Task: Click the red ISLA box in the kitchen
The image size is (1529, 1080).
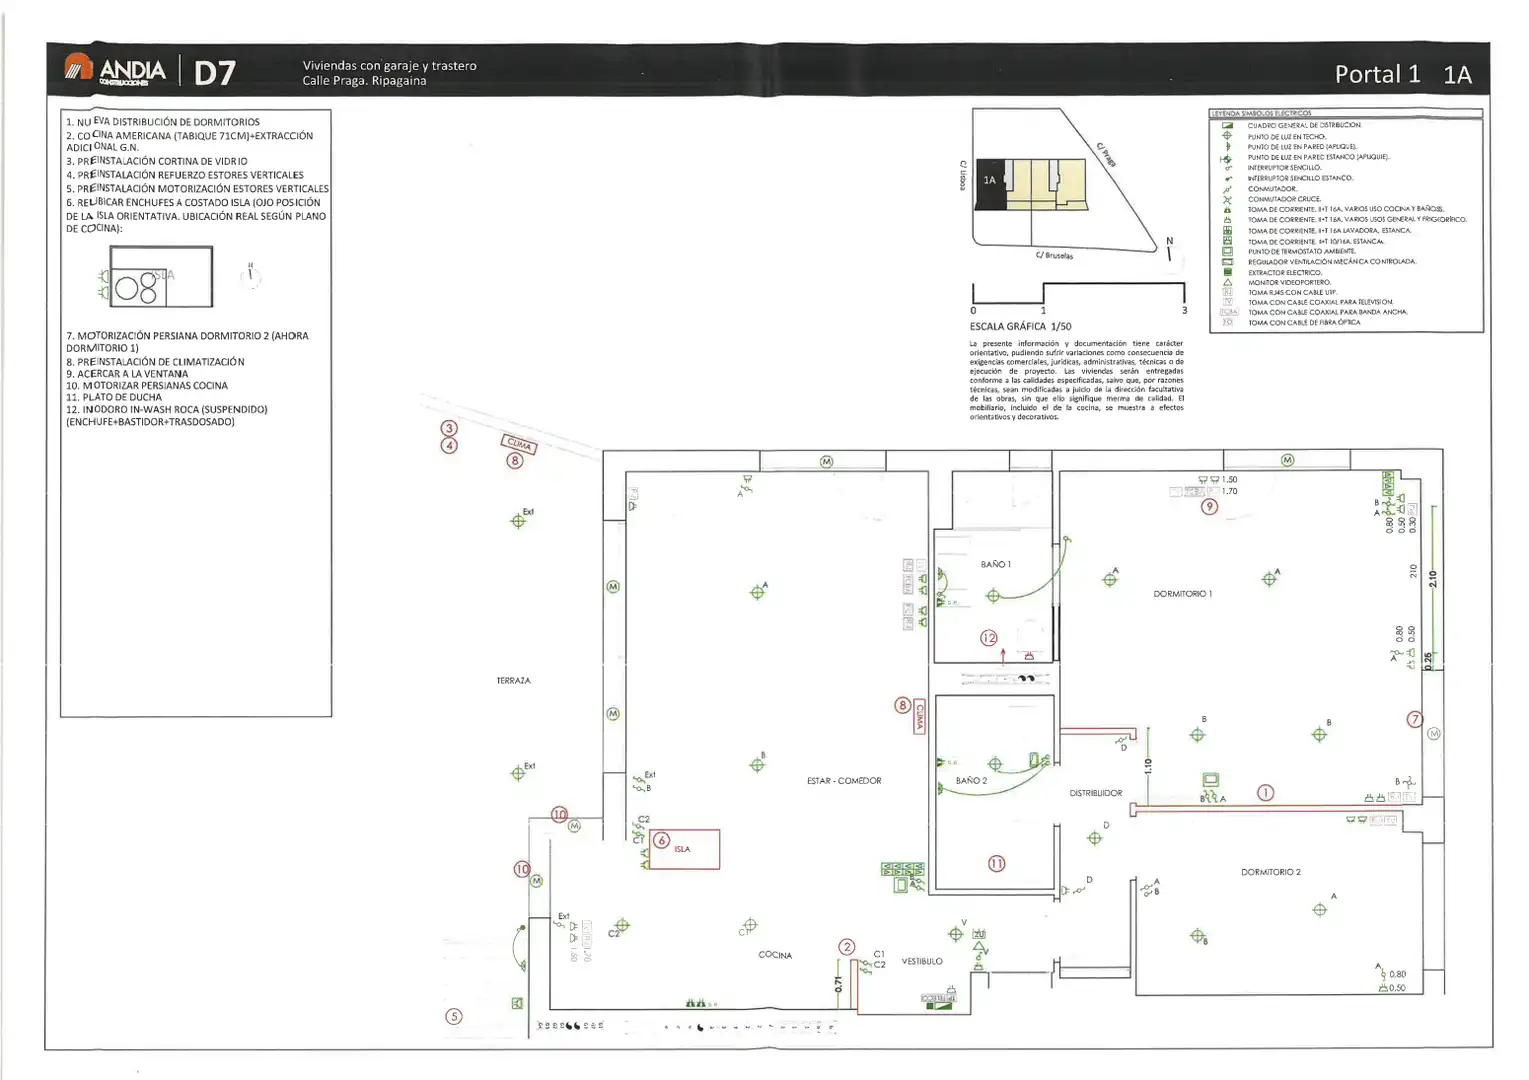Action: point(684,849)
